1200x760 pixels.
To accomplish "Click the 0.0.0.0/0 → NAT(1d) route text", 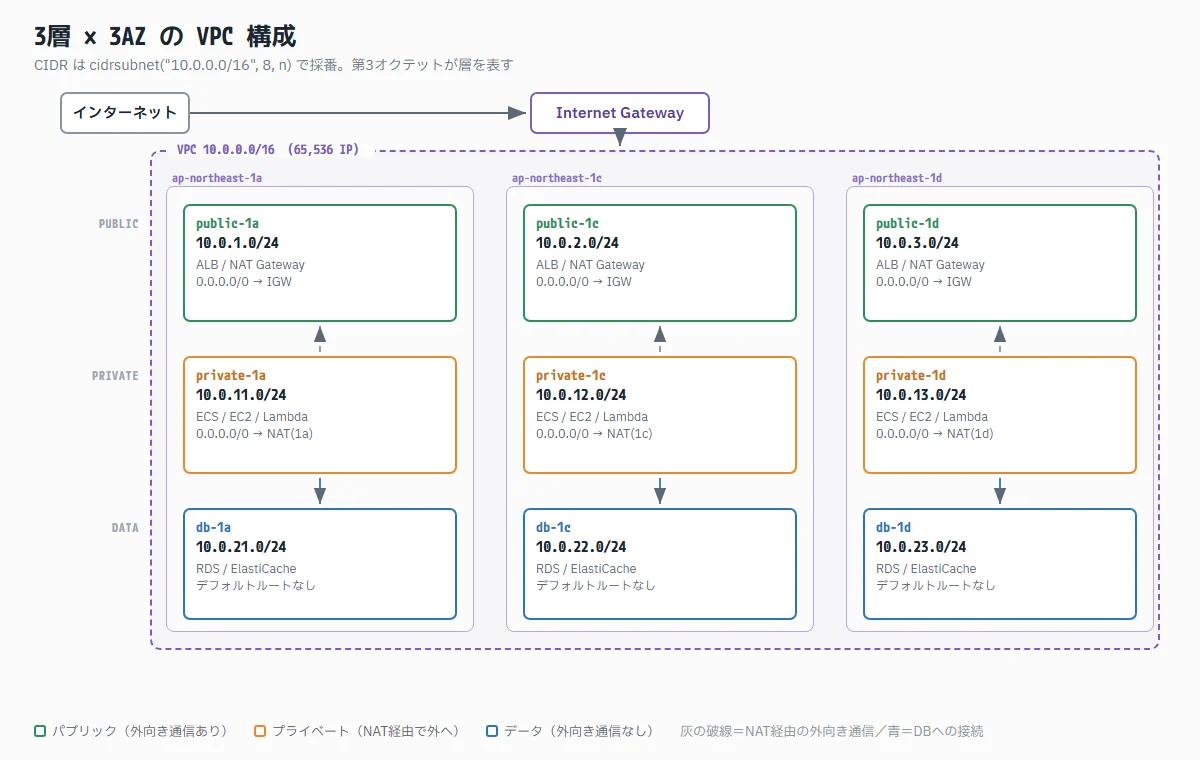I will pos(934,434).
